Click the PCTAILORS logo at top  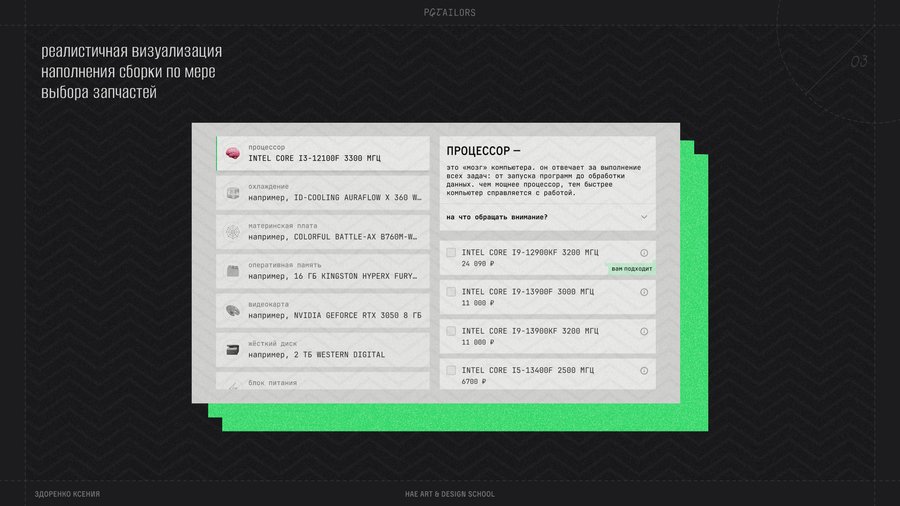[449, 12]
